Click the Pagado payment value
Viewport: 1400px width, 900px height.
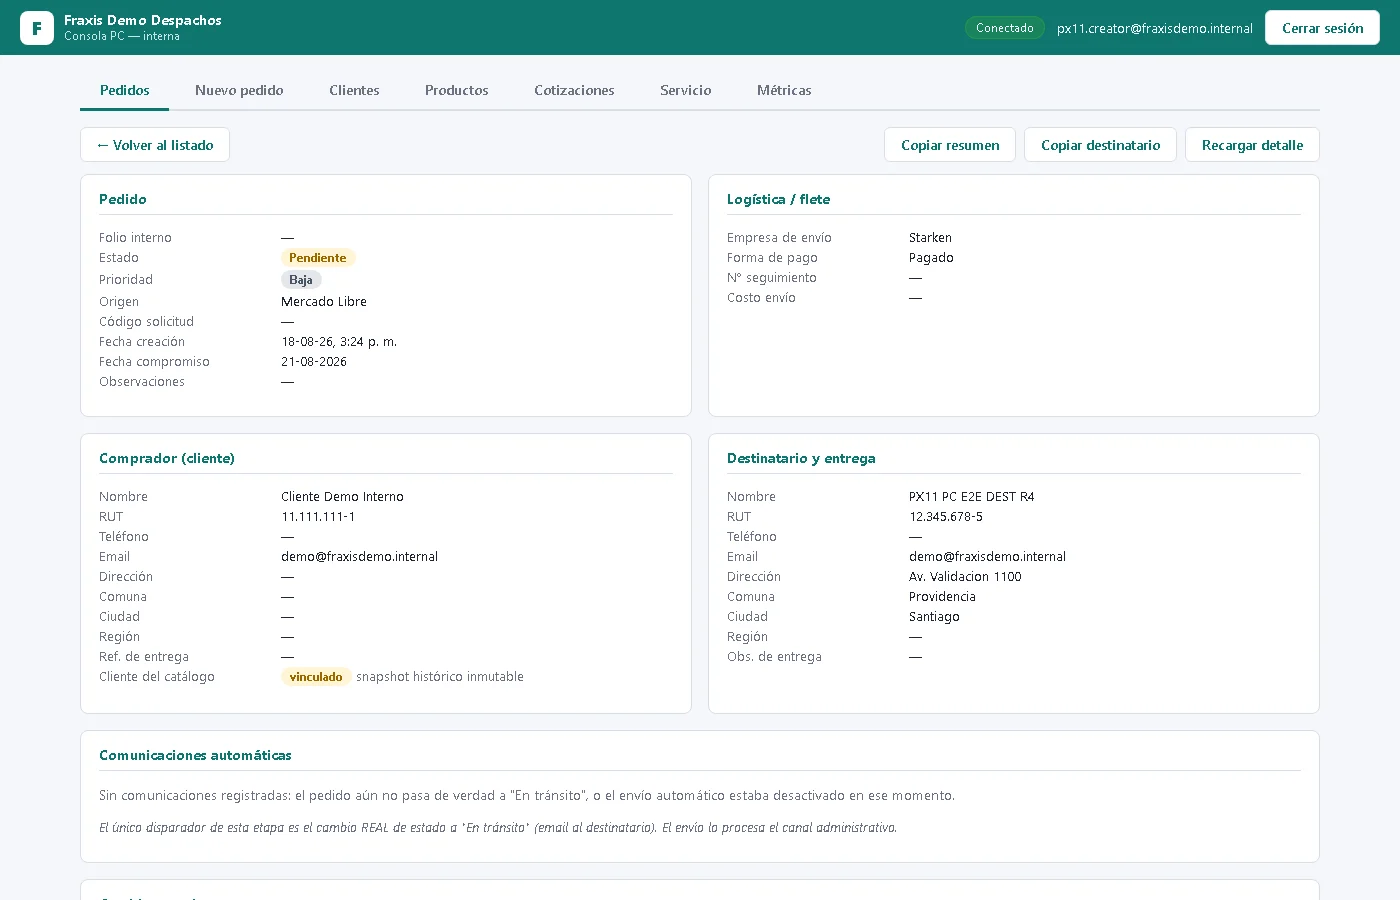point(931,258)
